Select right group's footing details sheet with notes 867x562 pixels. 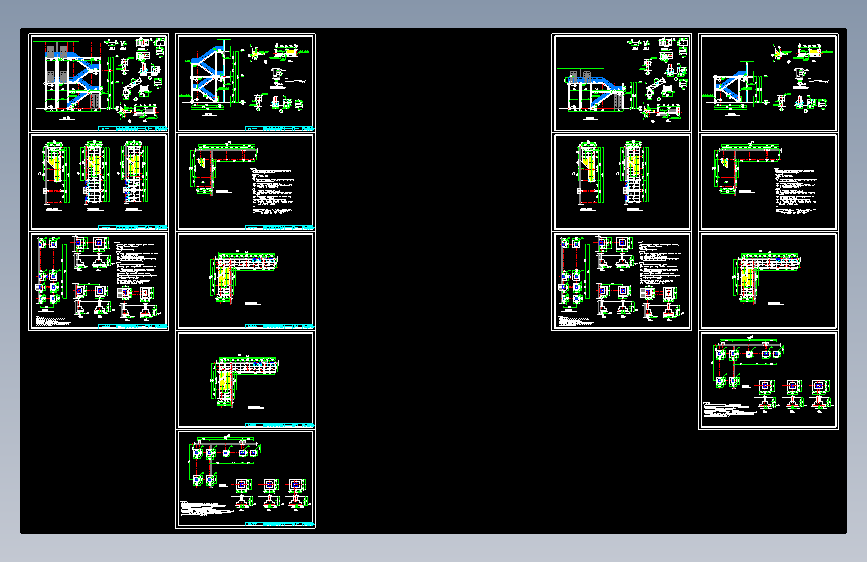pos(621,282)
